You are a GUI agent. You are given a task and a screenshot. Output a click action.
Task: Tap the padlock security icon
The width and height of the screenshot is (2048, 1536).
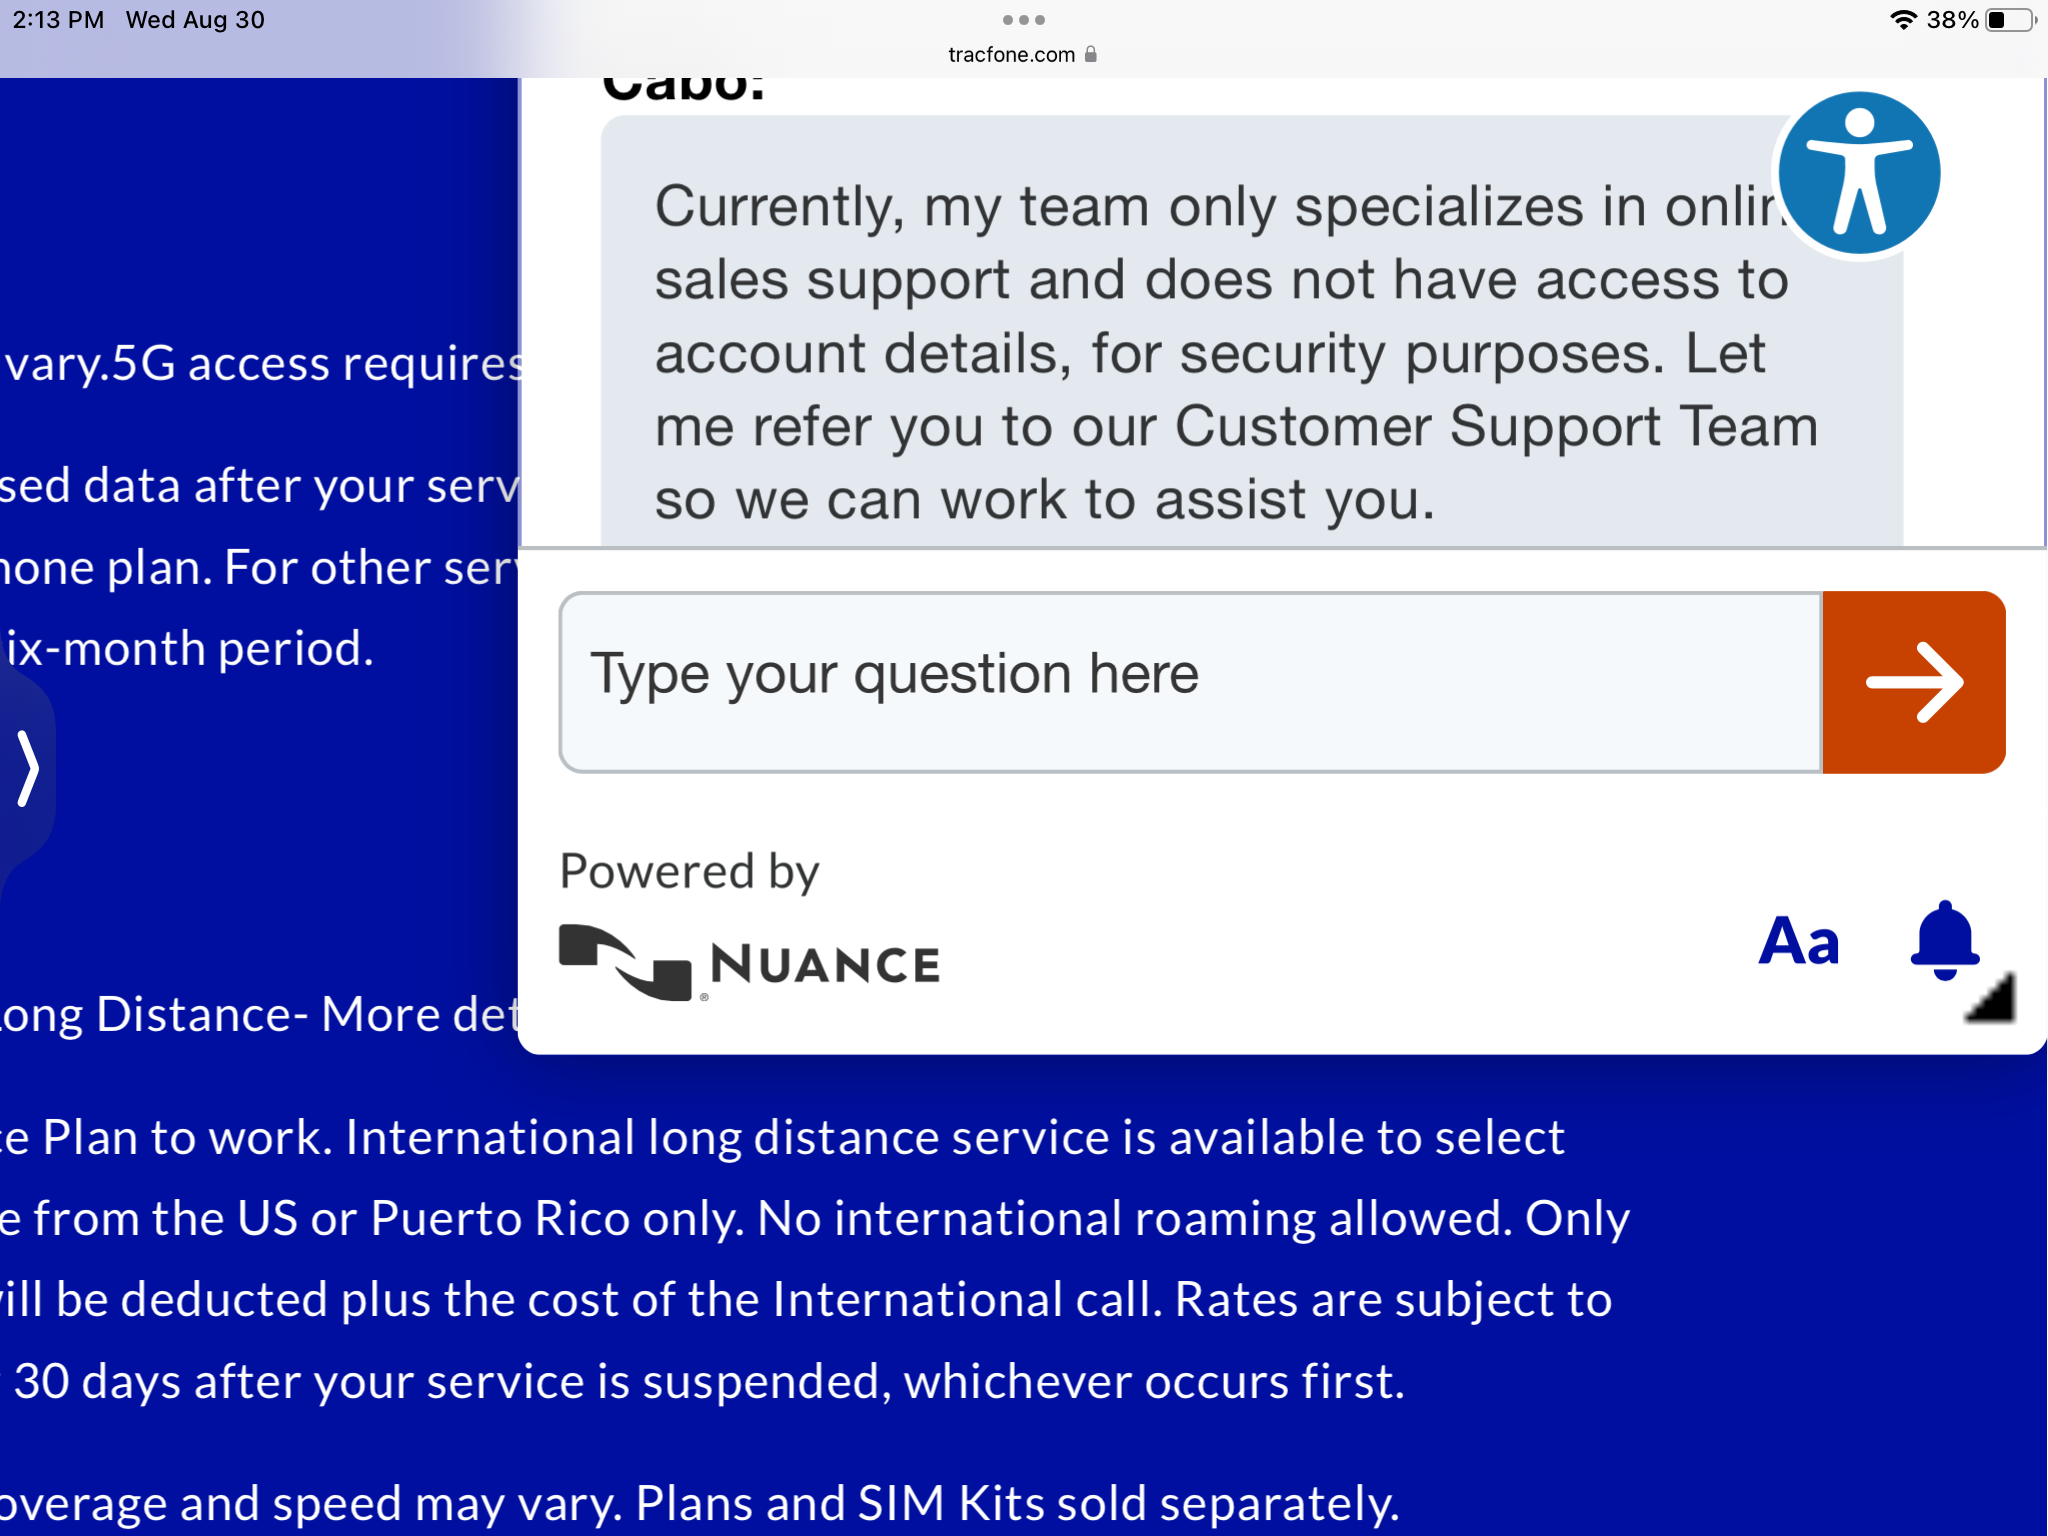tap(1091, 54)
